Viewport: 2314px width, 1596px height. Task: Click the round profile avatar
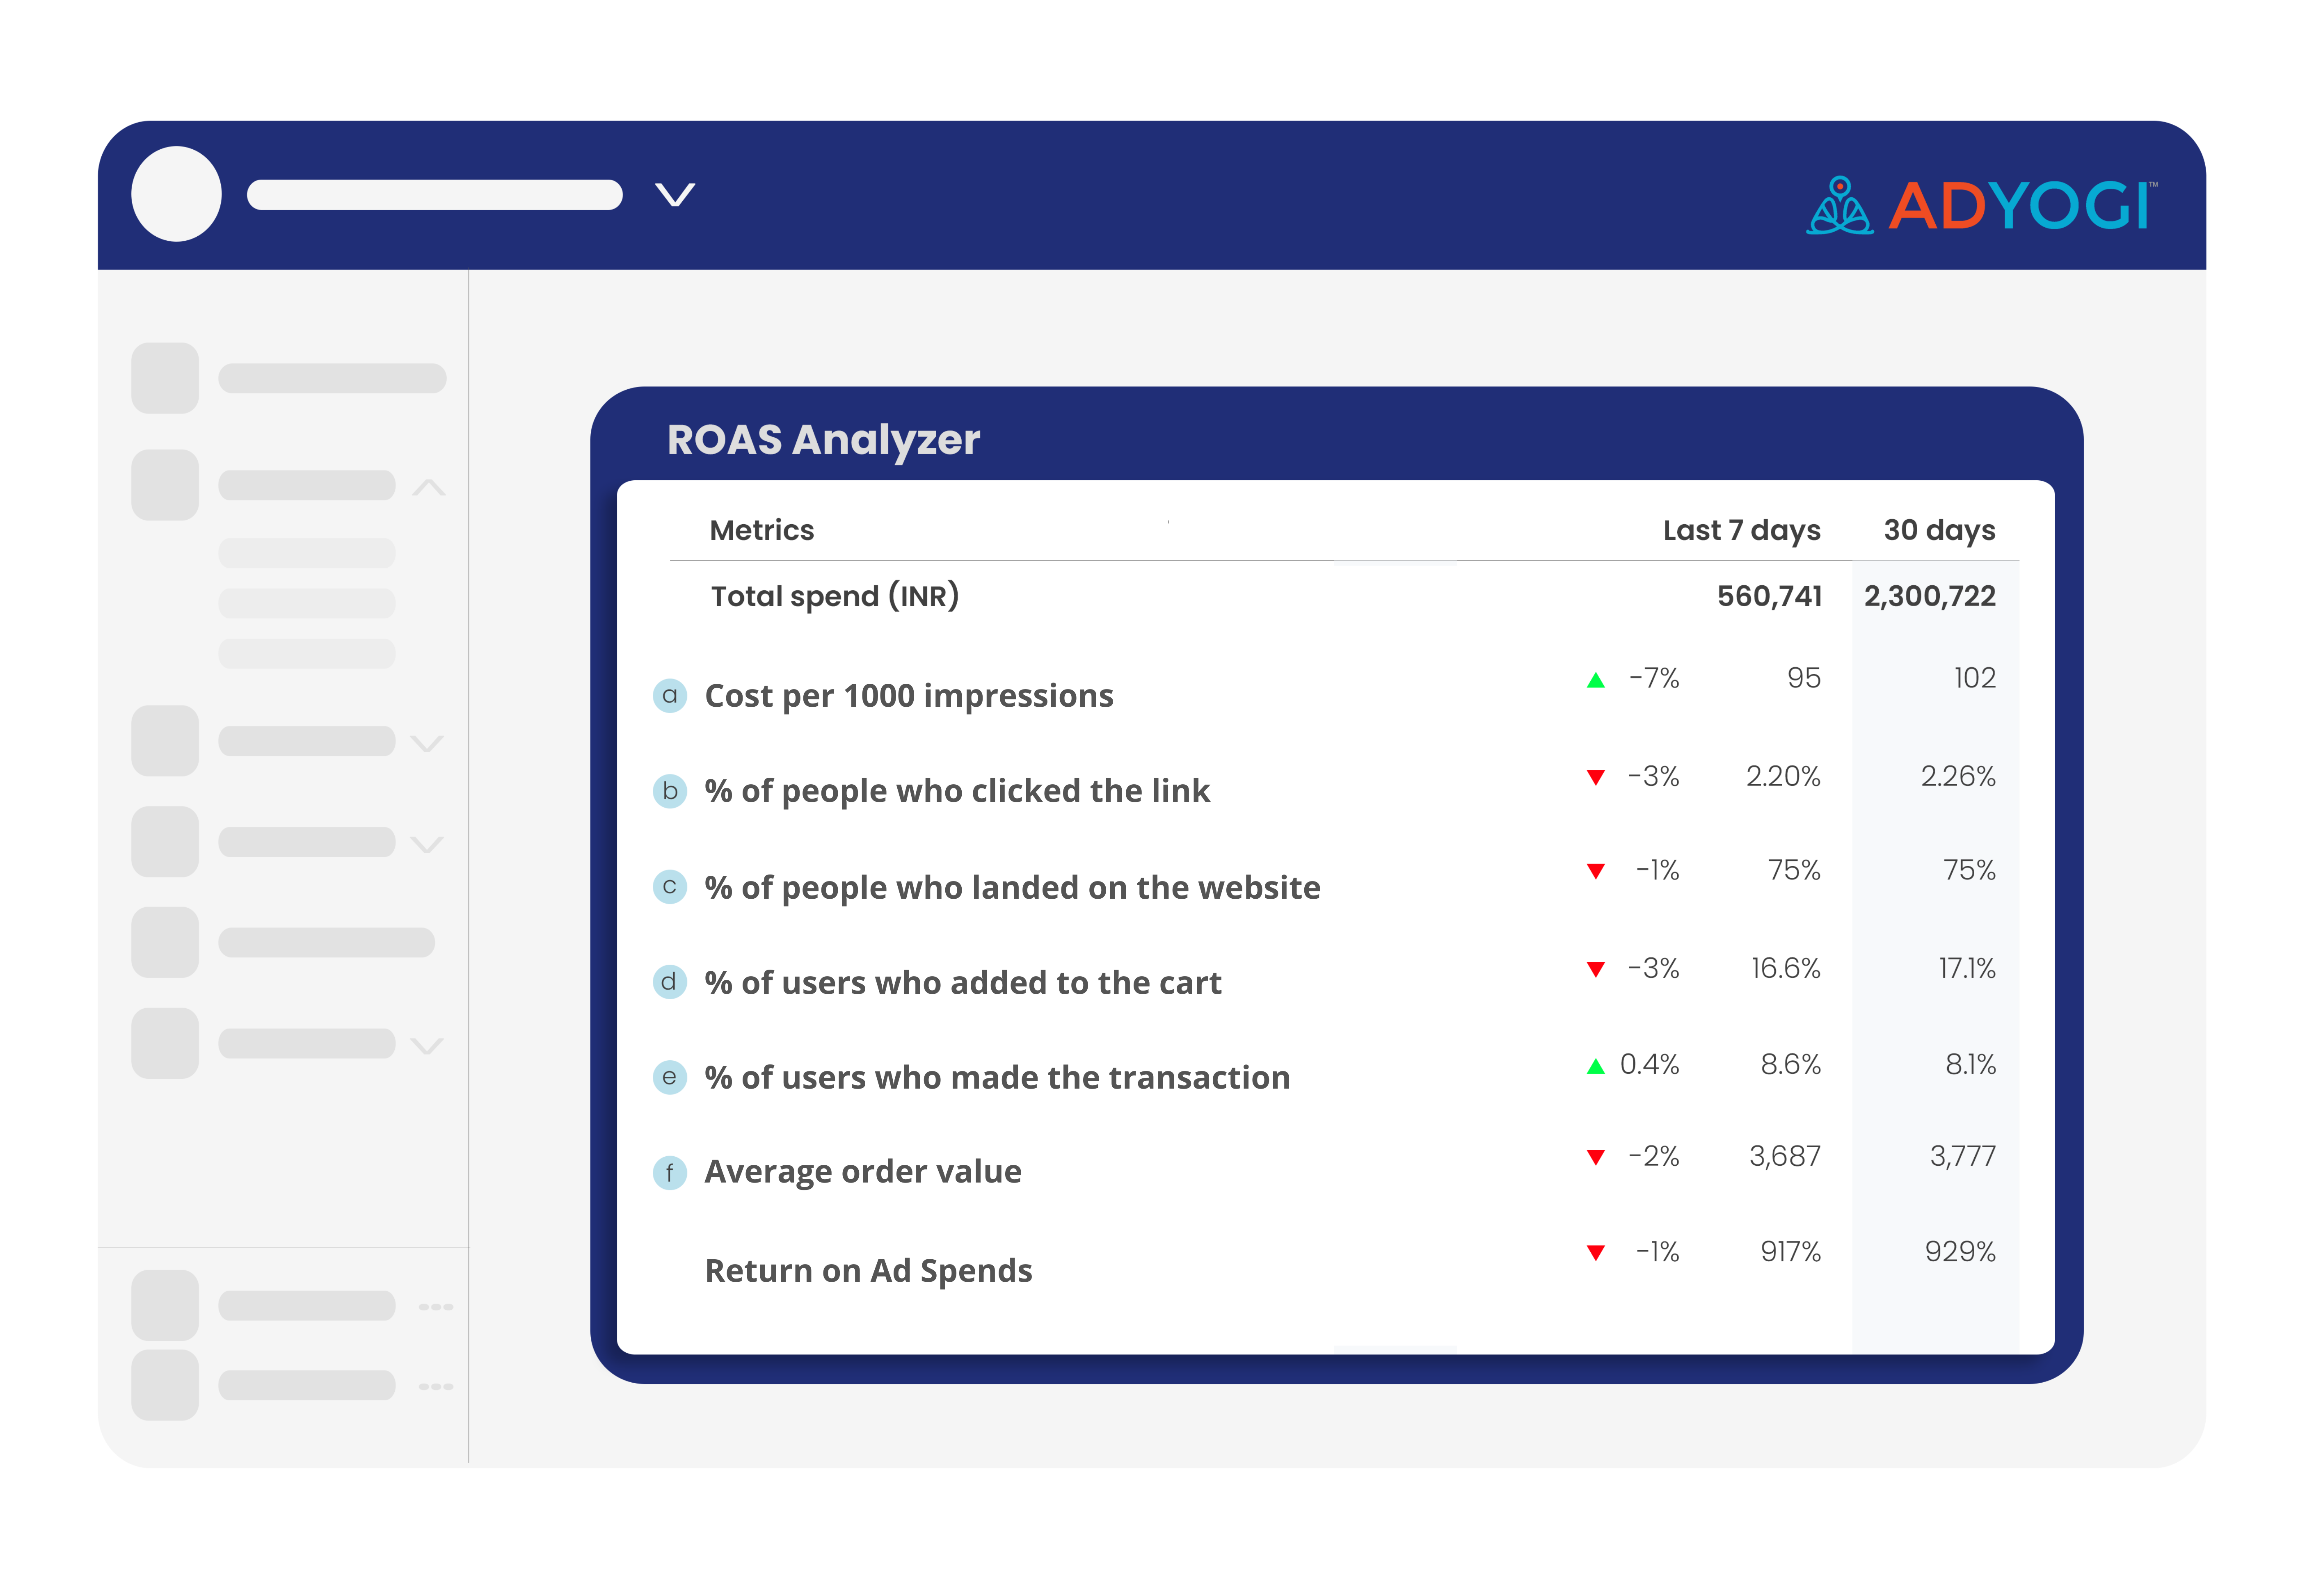(176, 194)
